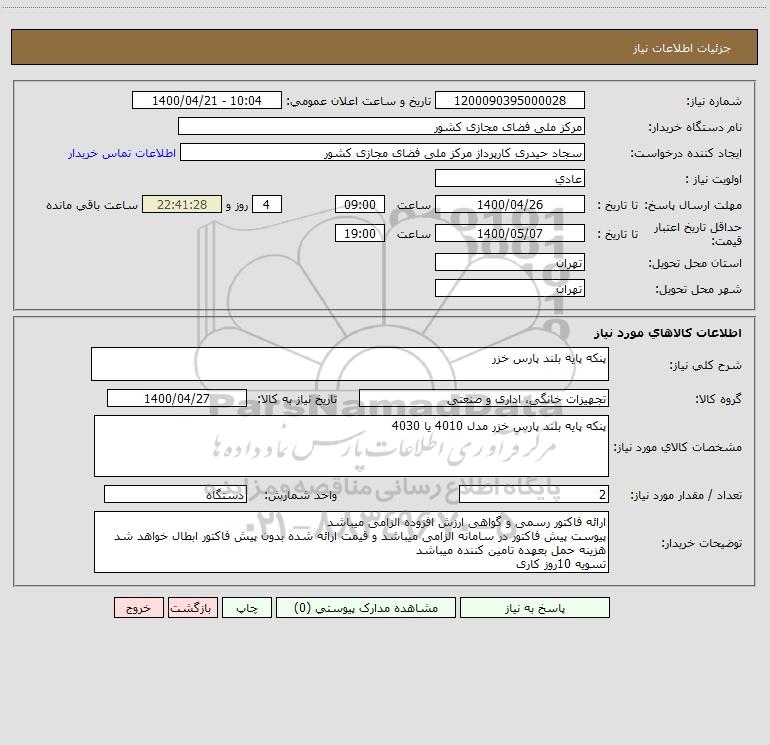Click section title 'اطلاعات کالاهای مورد نیاز'
770x745 pixels.
coord(667,333)
